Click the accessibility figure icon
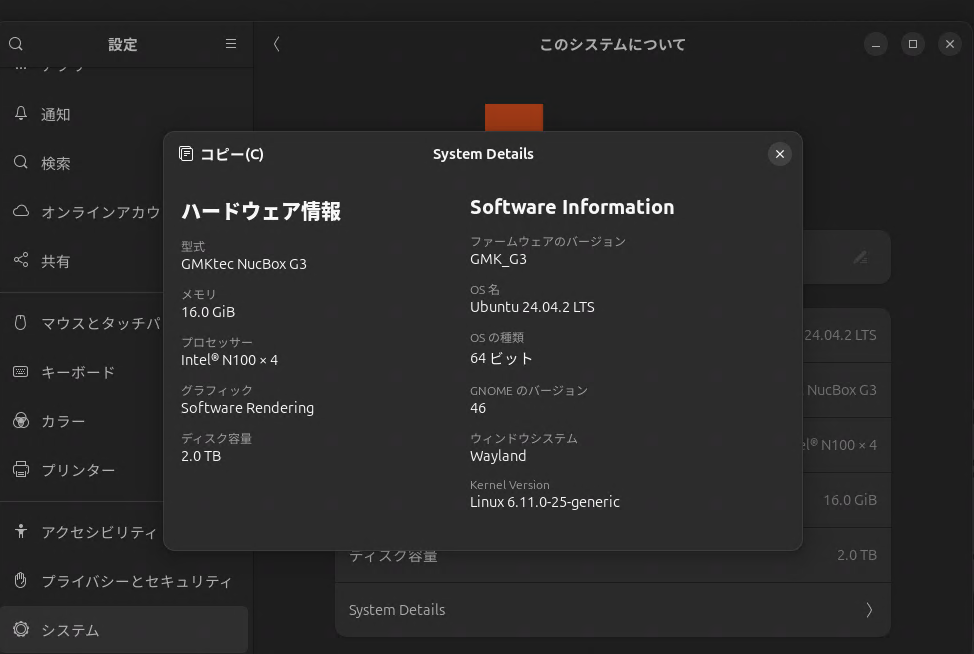This screenshot has width=974, height=654. click(20, 531)
